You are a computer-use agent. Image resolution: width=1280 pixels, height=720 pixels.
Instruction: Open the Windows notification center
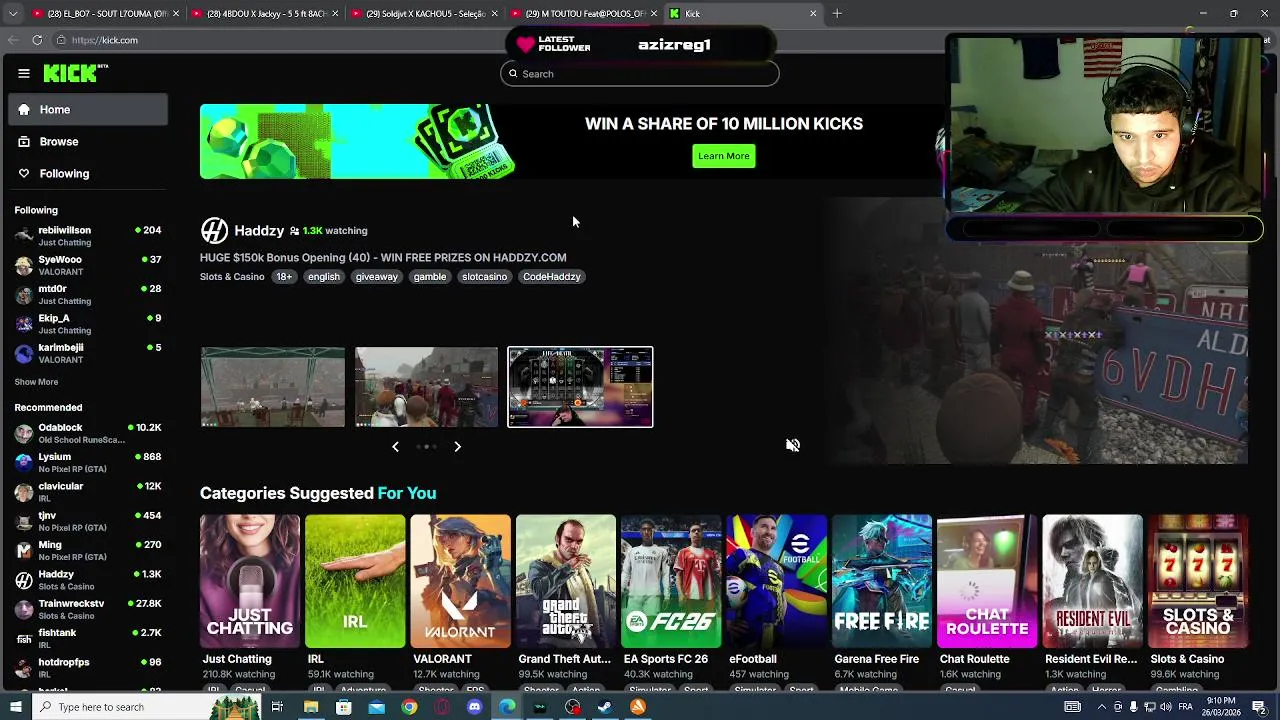tap(1259, 707)
